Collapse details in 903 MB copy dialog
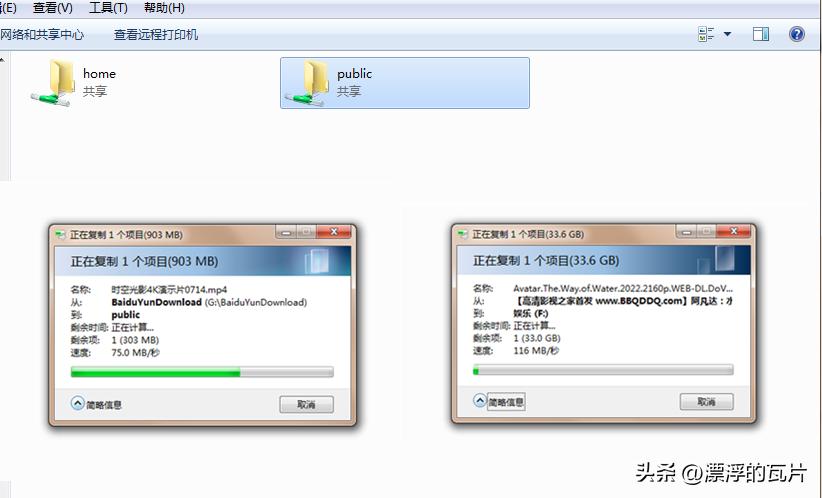Image resolution: width=822 pixels, height=498 pixels. pyautogui.click(x=96, y=404)
